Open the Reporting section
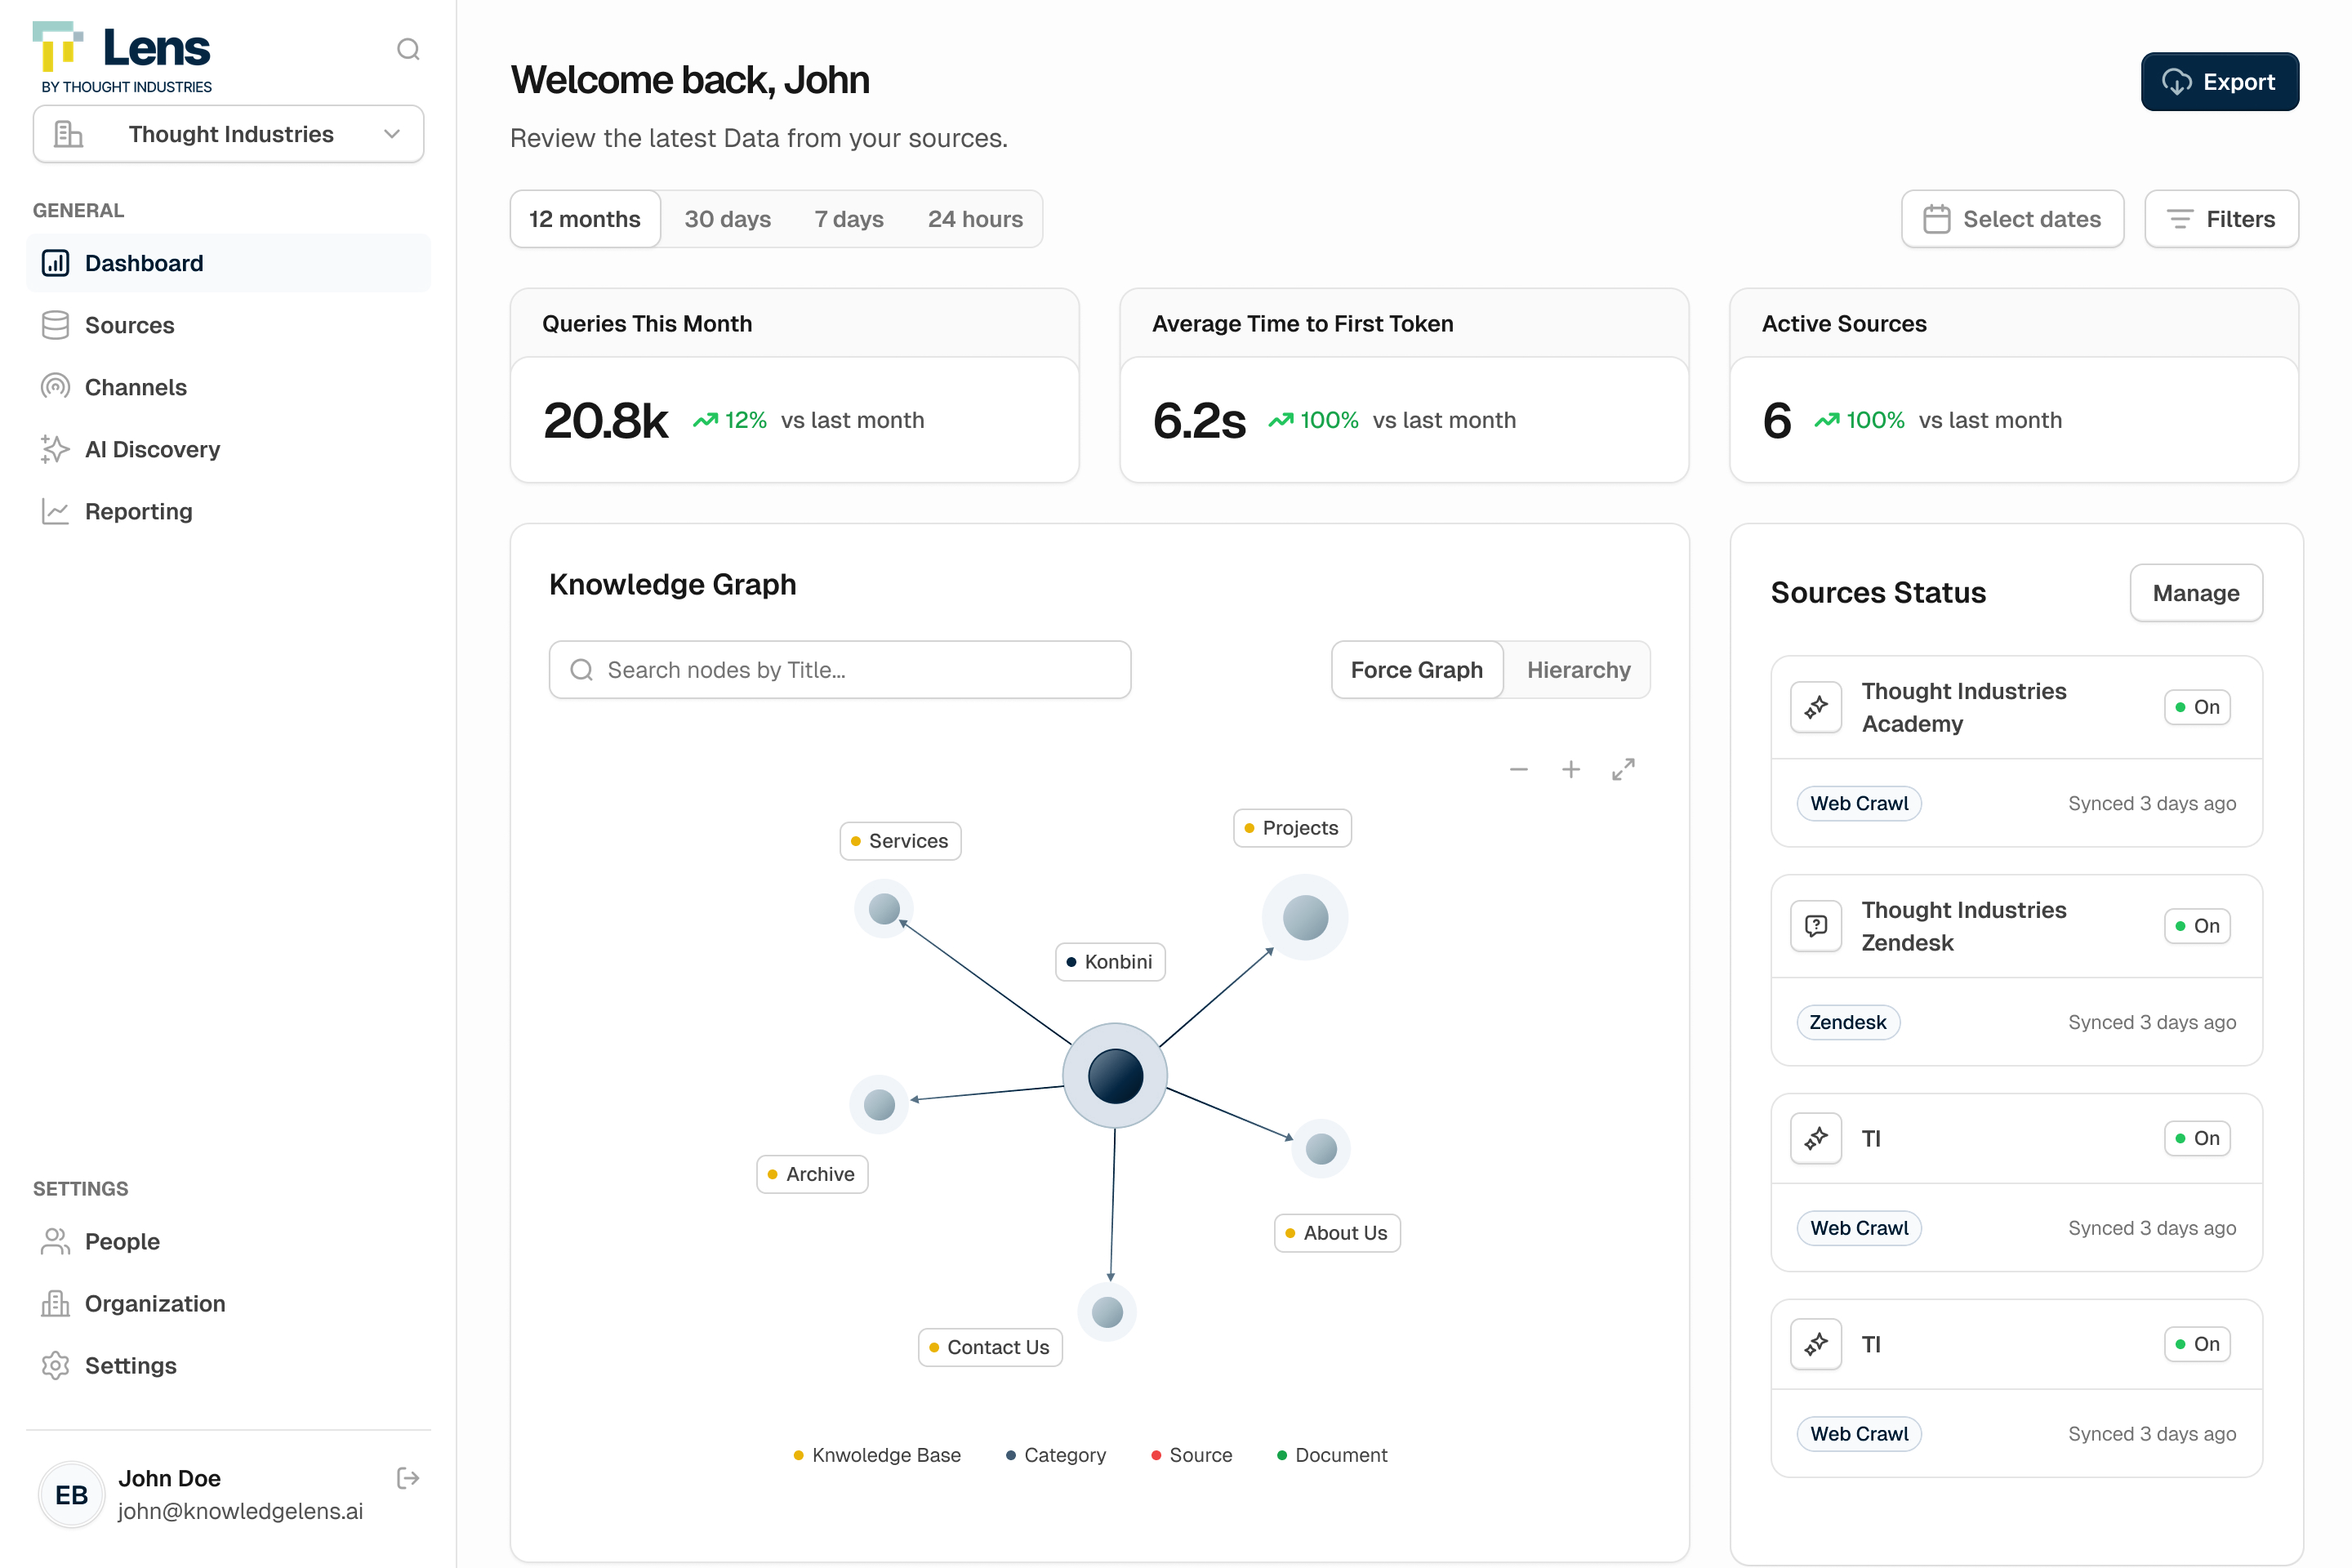 click(228, 511)
